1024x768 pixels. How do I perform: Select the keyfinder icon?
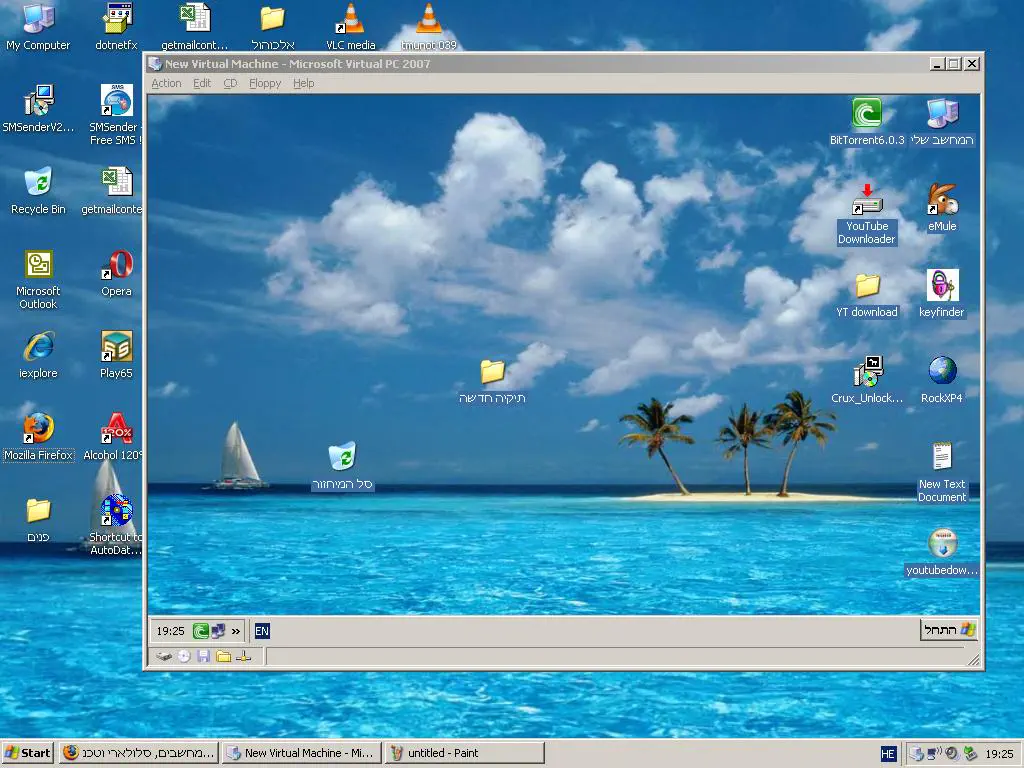(x=942, y=286)
